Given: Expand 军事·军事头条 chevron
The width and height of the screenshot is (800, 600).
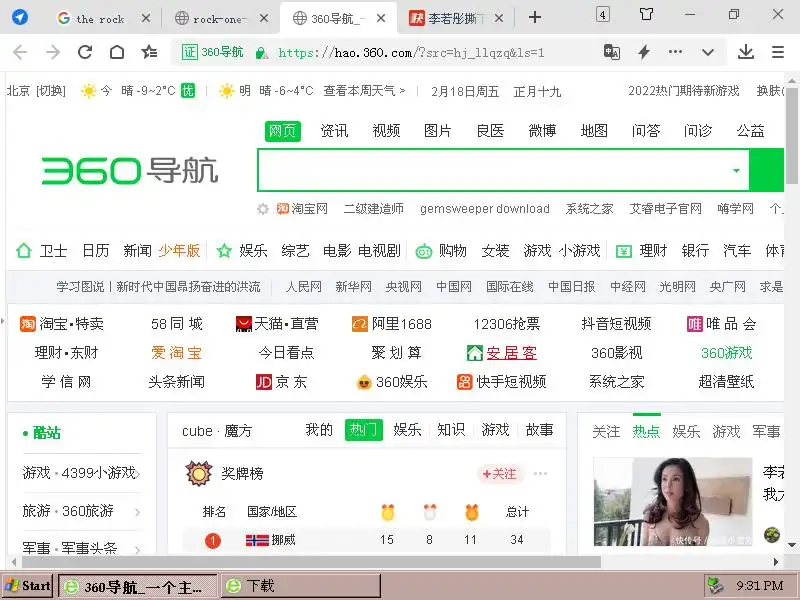Looking at the screenshot, I should [138, 549].
